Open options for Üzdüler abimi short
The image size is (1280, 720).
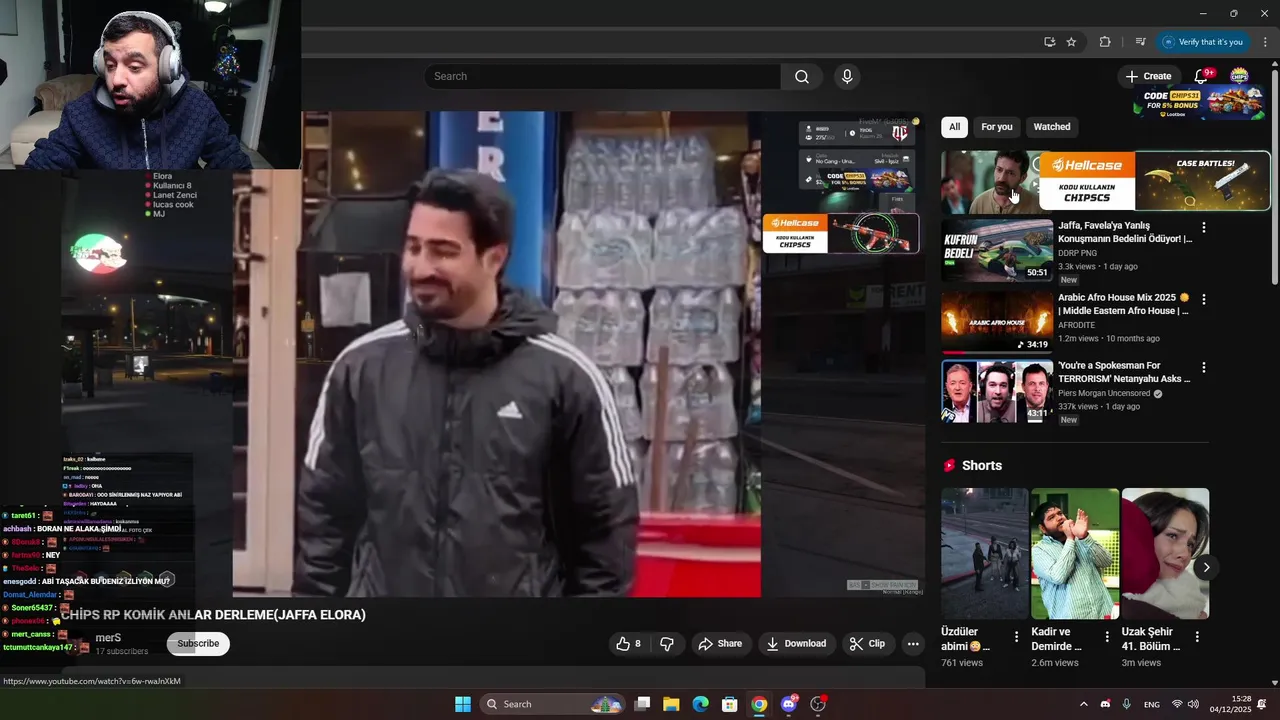coord(1017,637)
